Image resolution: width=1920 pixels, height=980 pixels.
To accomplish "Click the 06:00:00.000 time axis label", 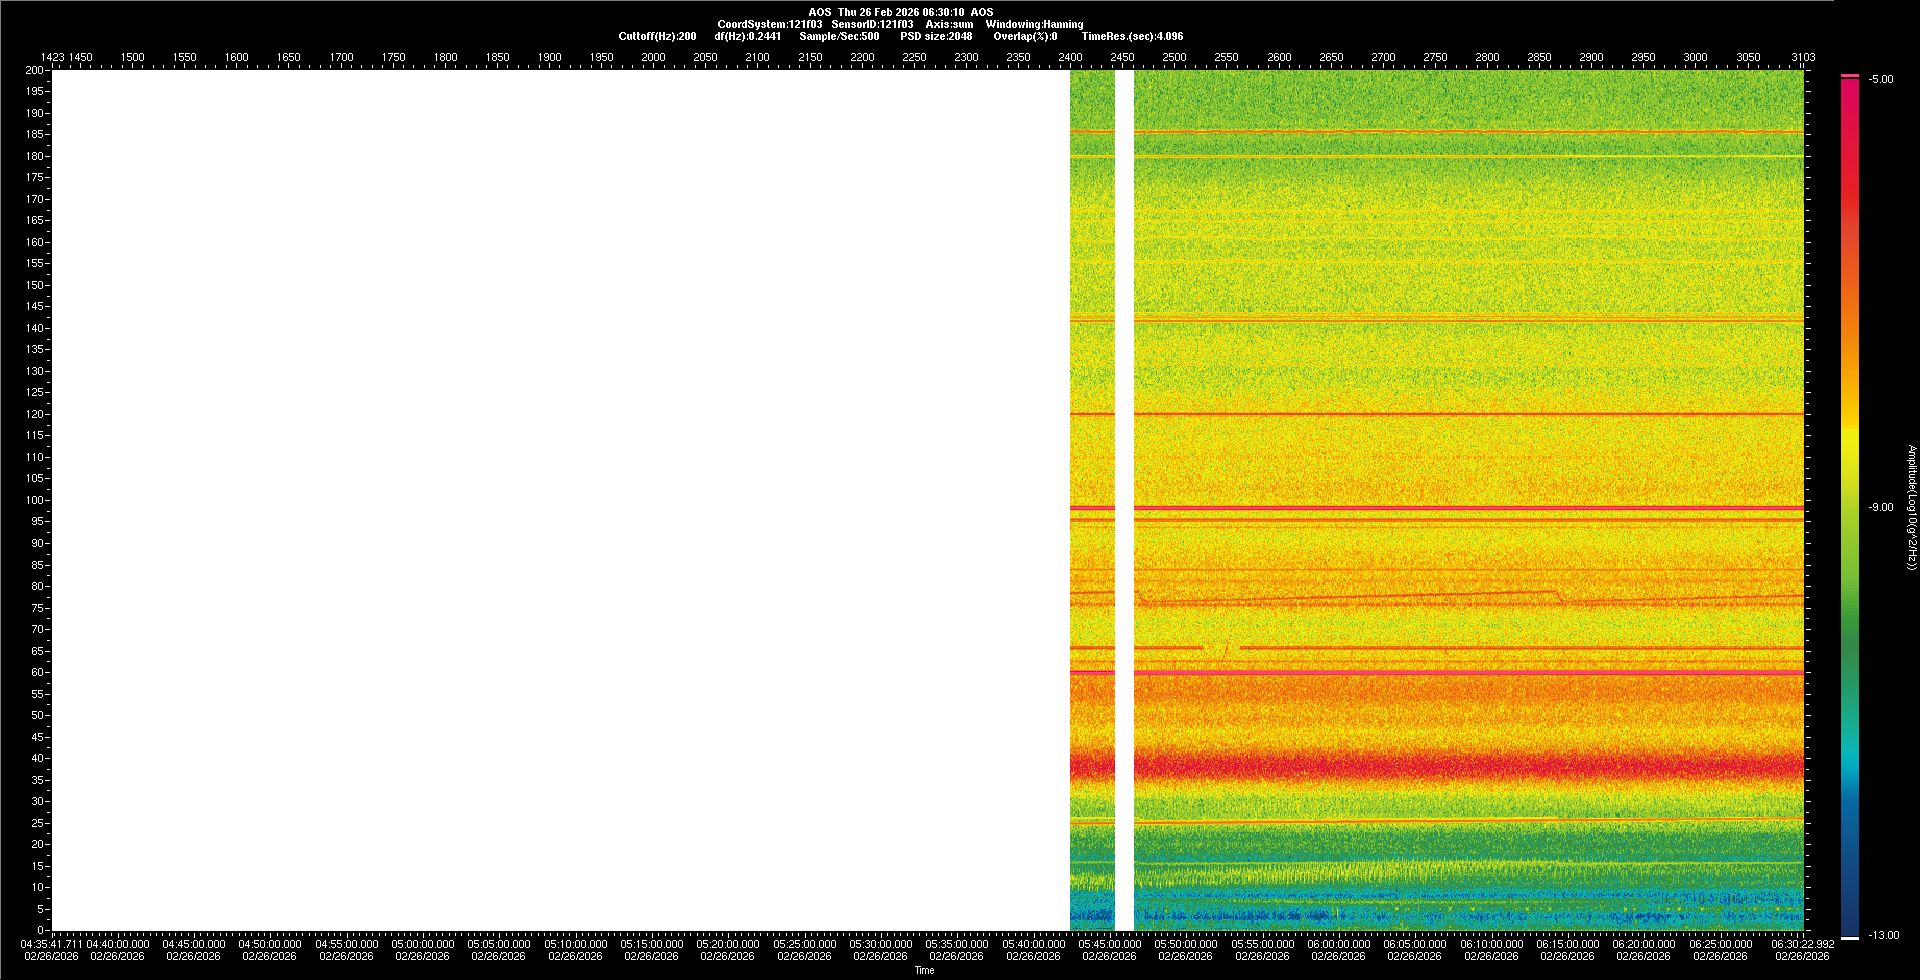I will [x=1338, y=944].
